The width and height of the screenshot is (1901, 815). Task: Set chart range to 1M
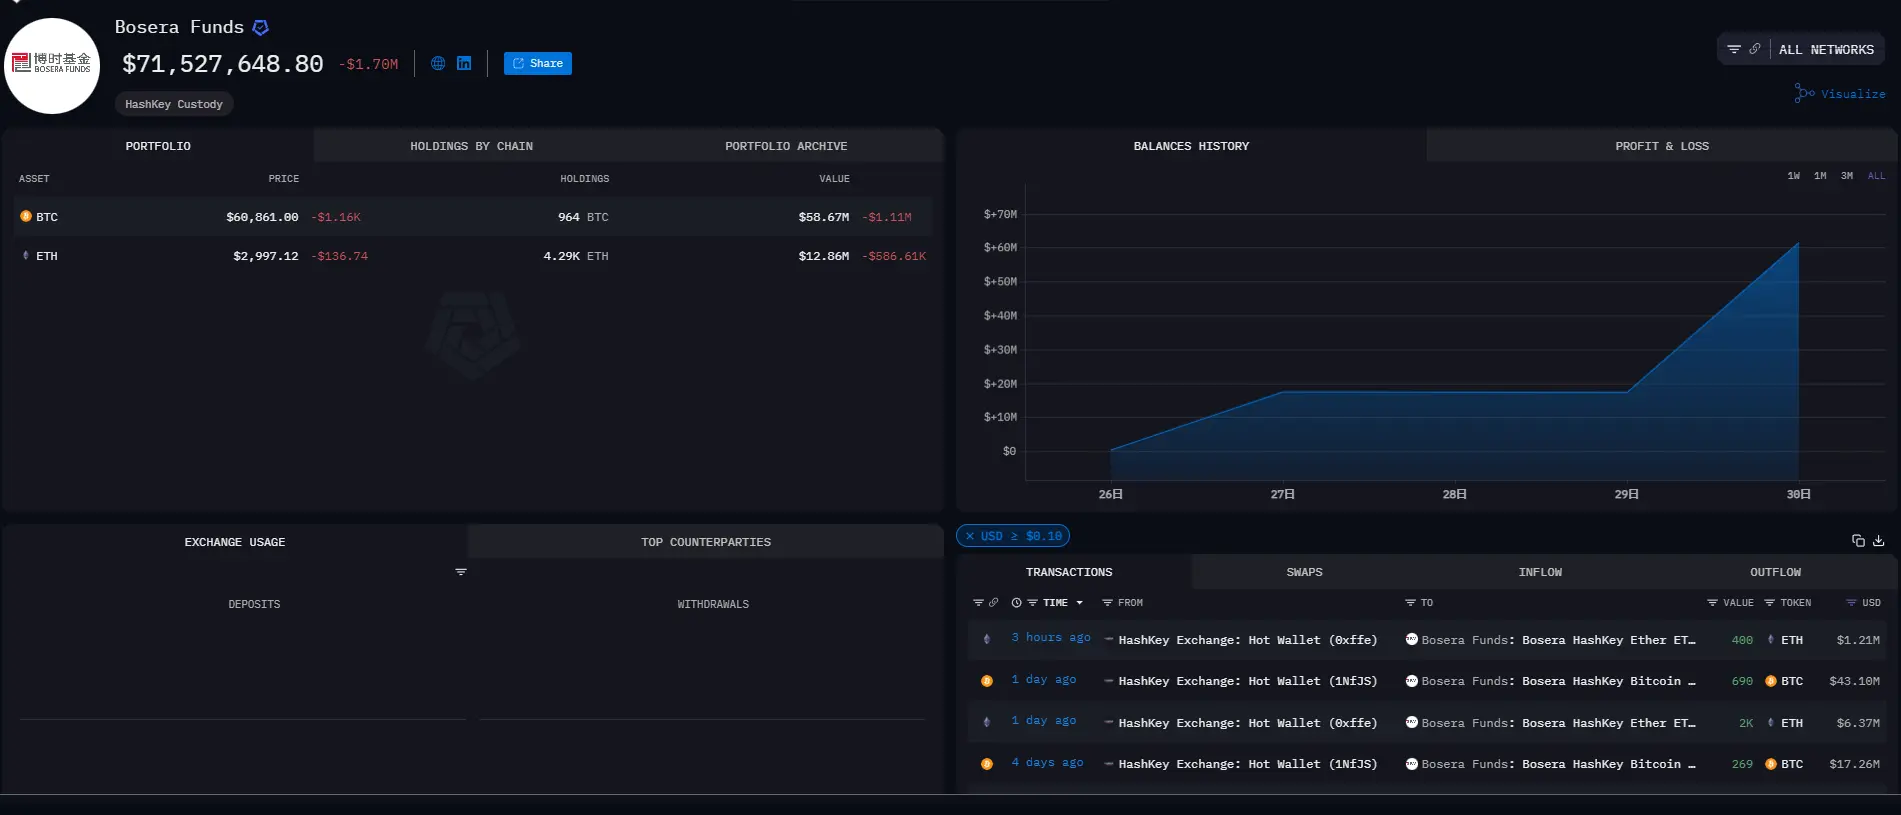click(1820, 176)
